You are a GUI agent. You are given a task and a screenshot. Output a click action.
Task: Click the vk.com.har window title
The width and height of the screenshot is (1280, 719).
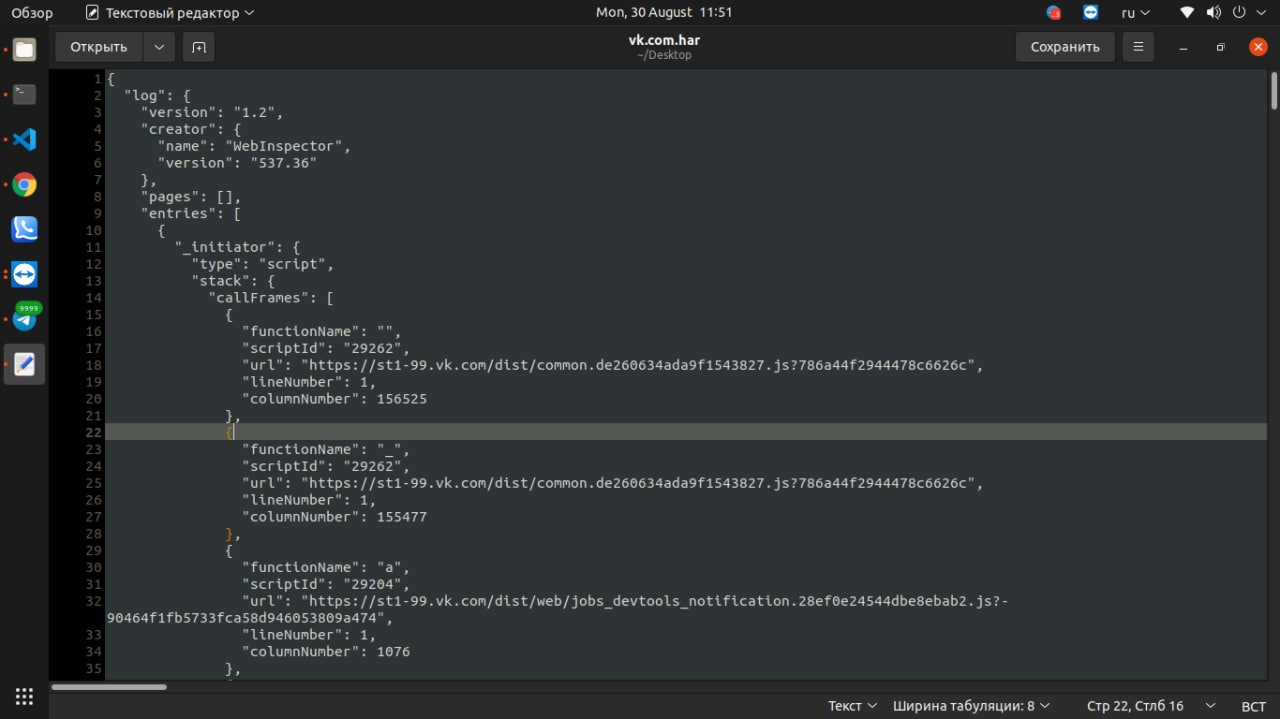click(x=664, y=40)
